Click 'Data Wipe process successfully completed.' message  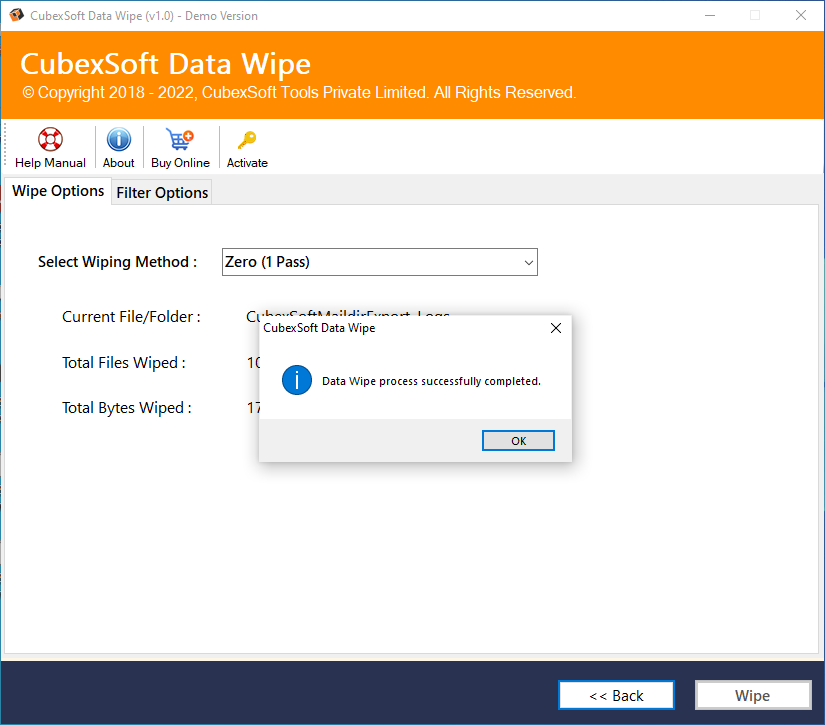click(431, 381)
